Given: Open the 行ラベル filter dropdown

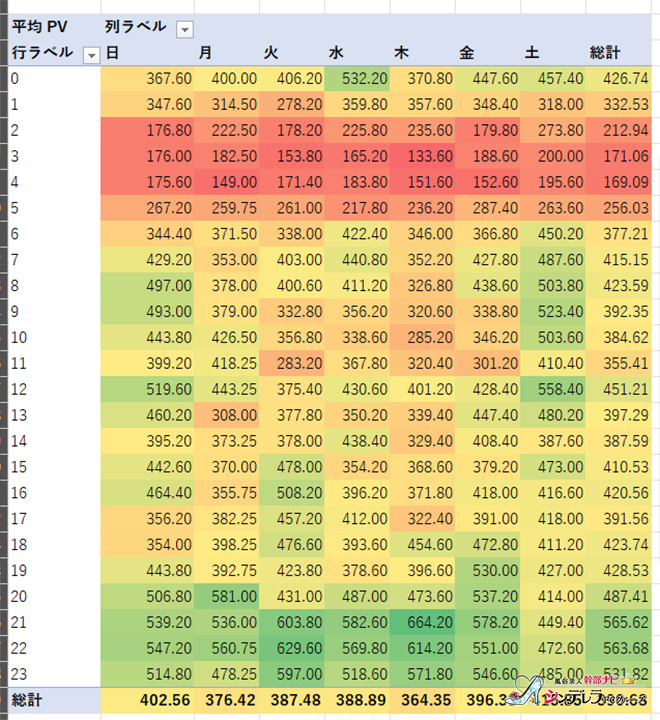Looking at the screenshot, I should [x=91, y=54].
